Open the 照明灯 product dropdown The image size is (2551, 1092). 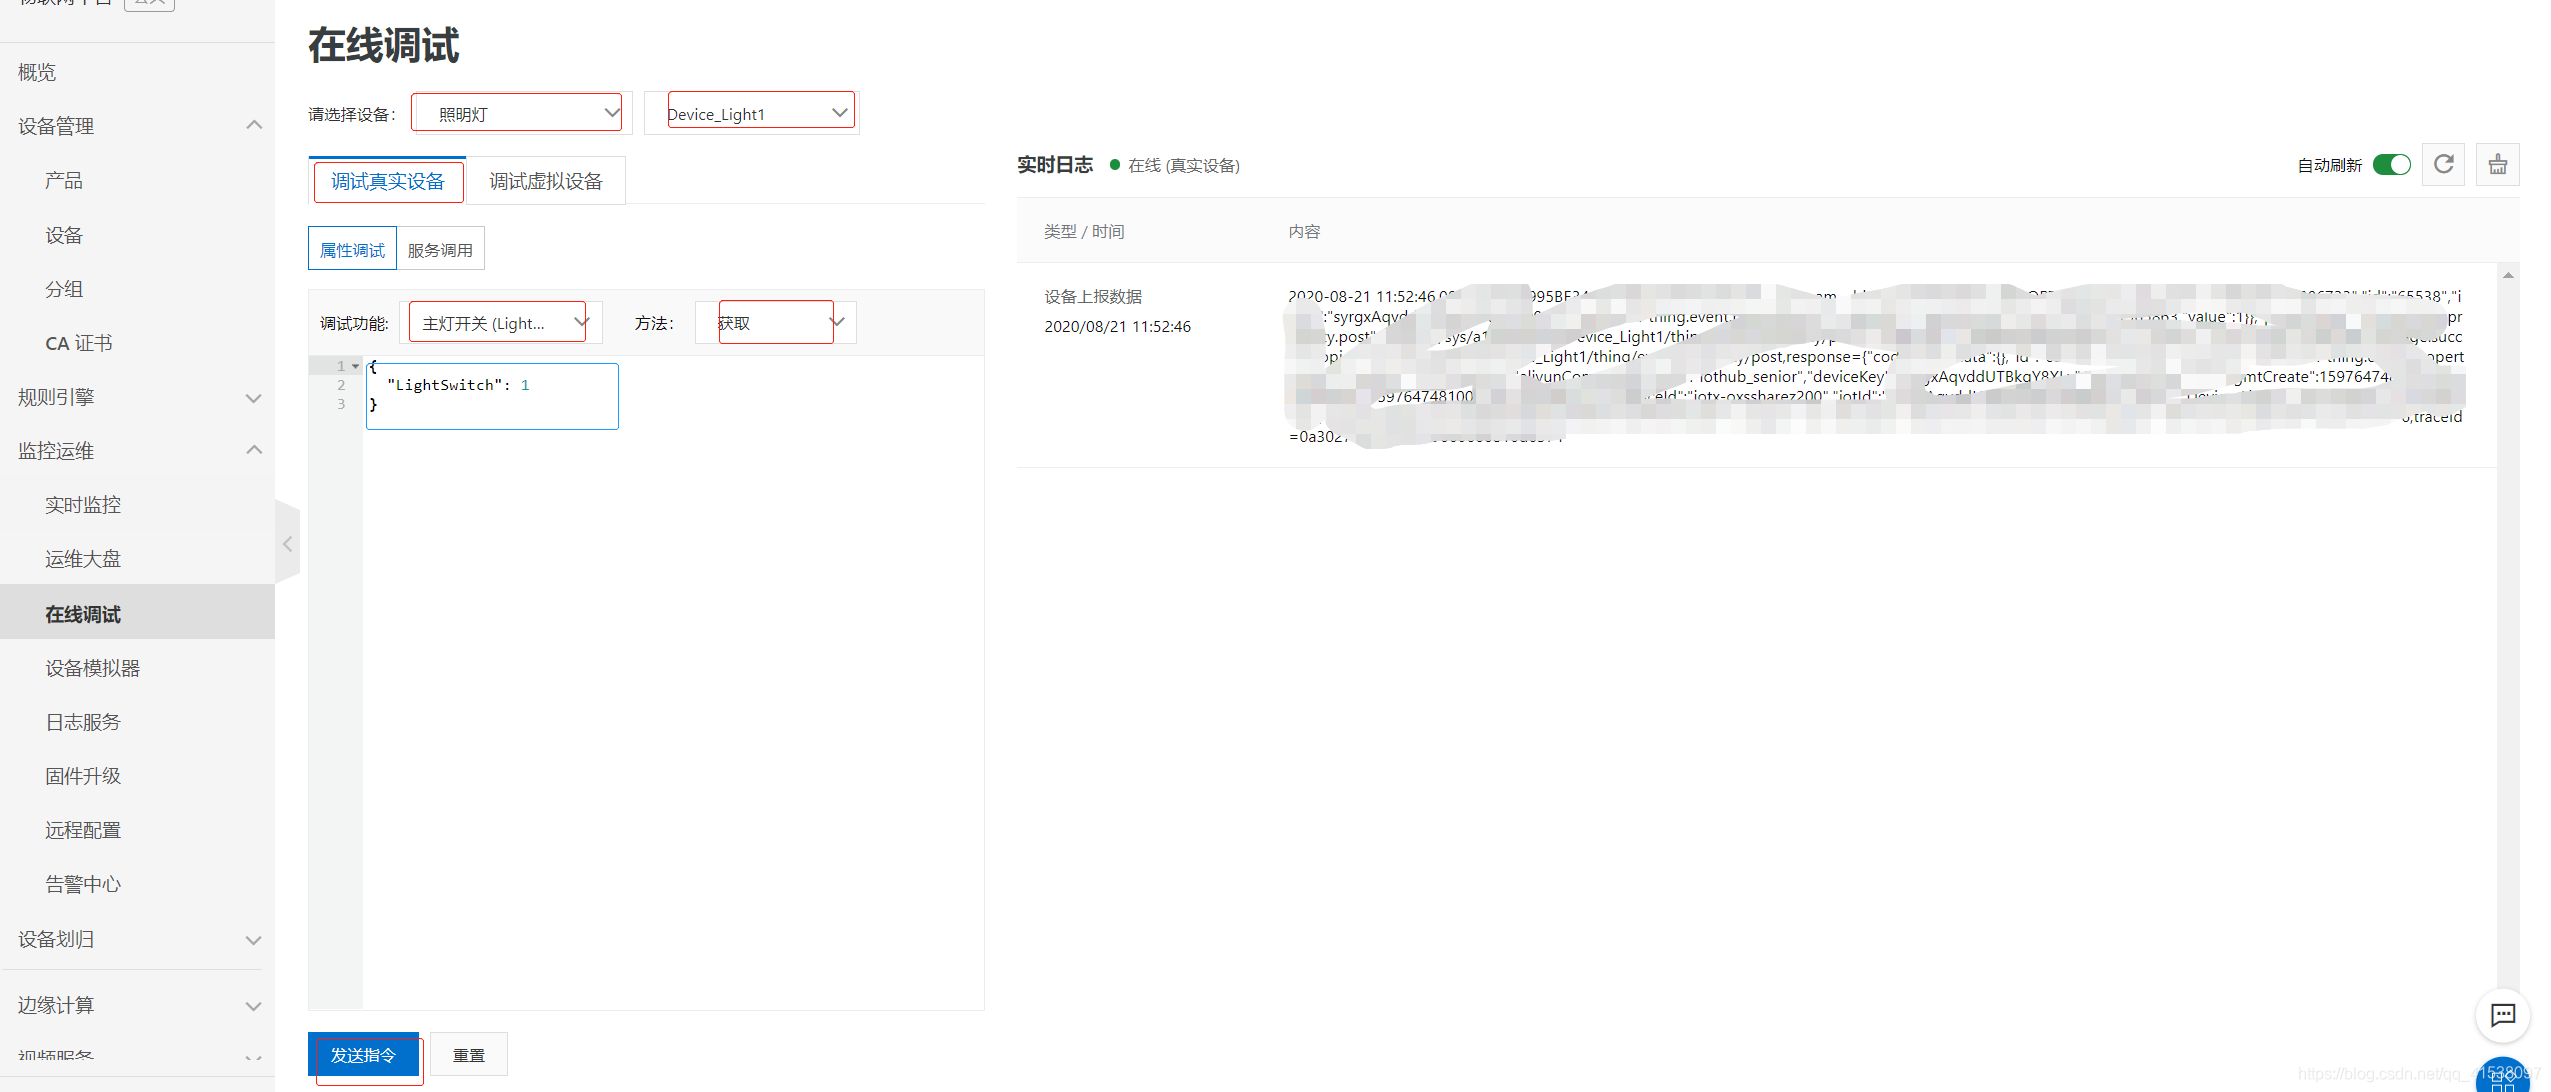point(521,113)
